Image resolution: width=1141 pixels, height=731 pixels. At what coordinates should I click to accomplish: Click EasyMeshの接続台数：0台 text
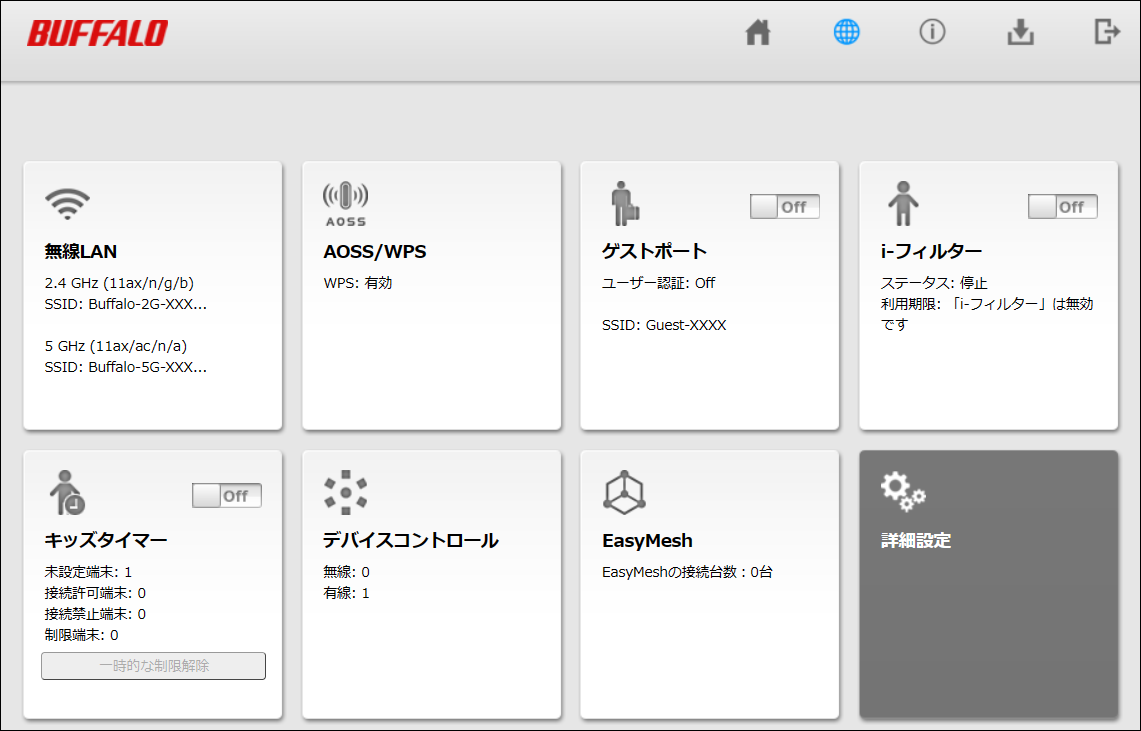pos(687,572)
